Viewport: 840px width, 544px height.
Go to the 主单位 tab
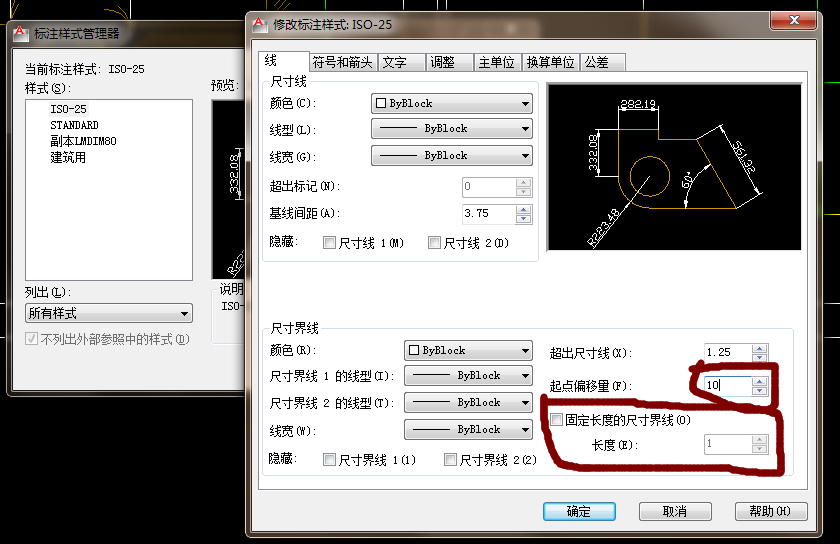pyautogui.click(x=497, y=62)
